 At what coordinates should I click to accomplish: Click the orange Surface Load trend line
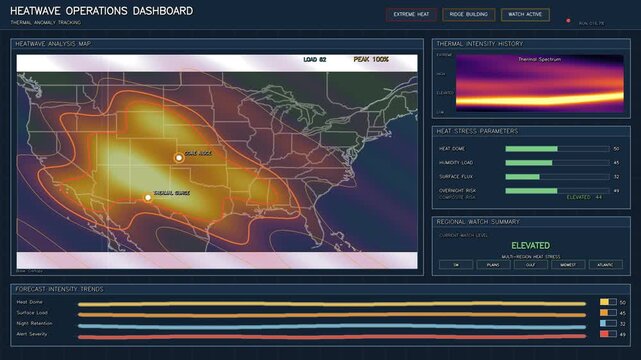click(x=332, y=315)
